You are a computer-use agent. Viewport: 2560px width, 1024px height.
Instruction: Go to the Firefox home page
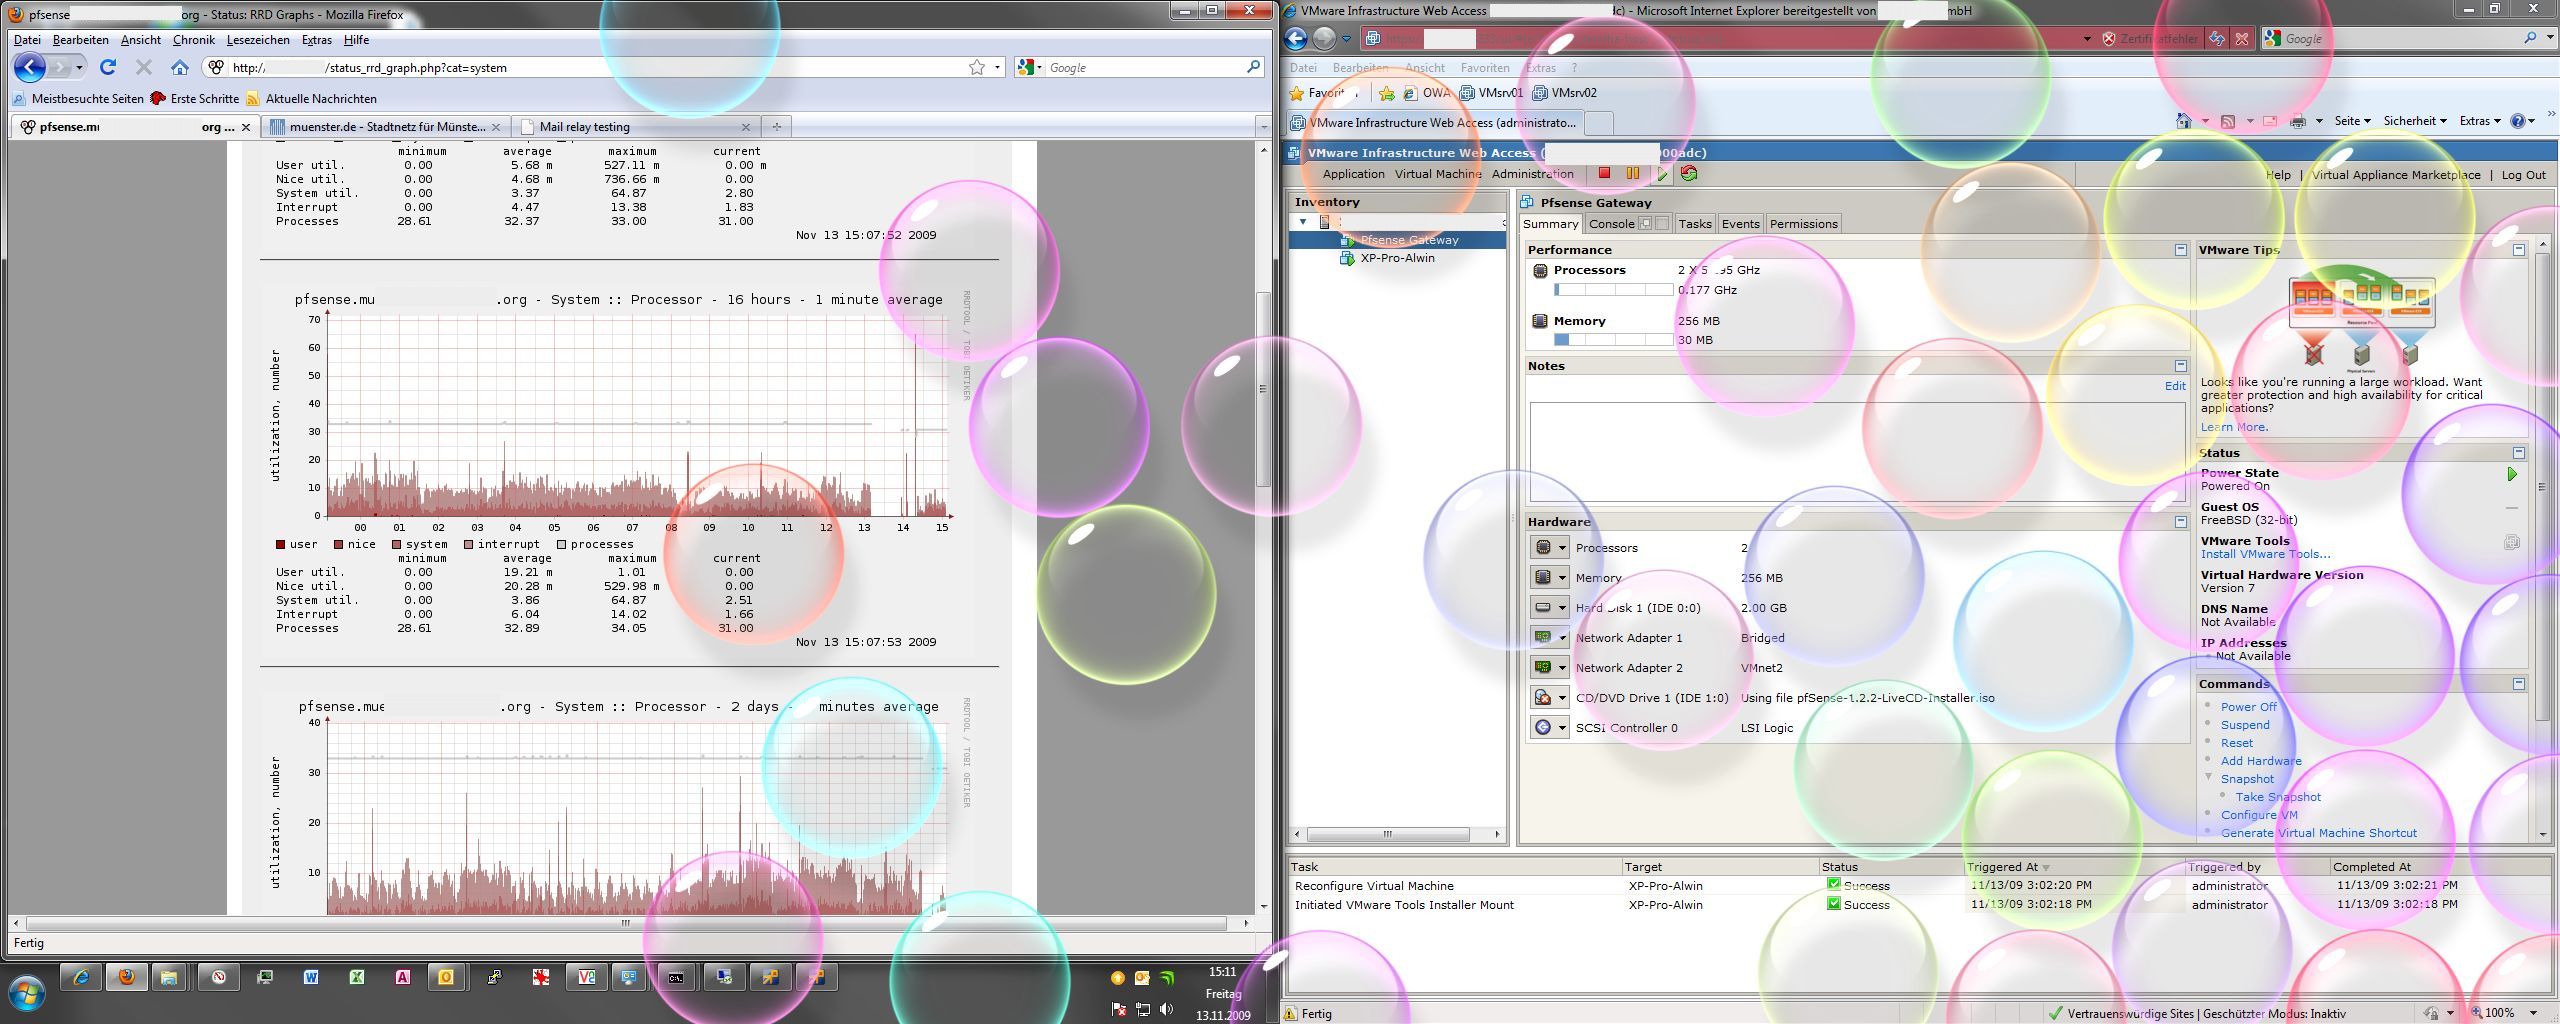point(180,68)
